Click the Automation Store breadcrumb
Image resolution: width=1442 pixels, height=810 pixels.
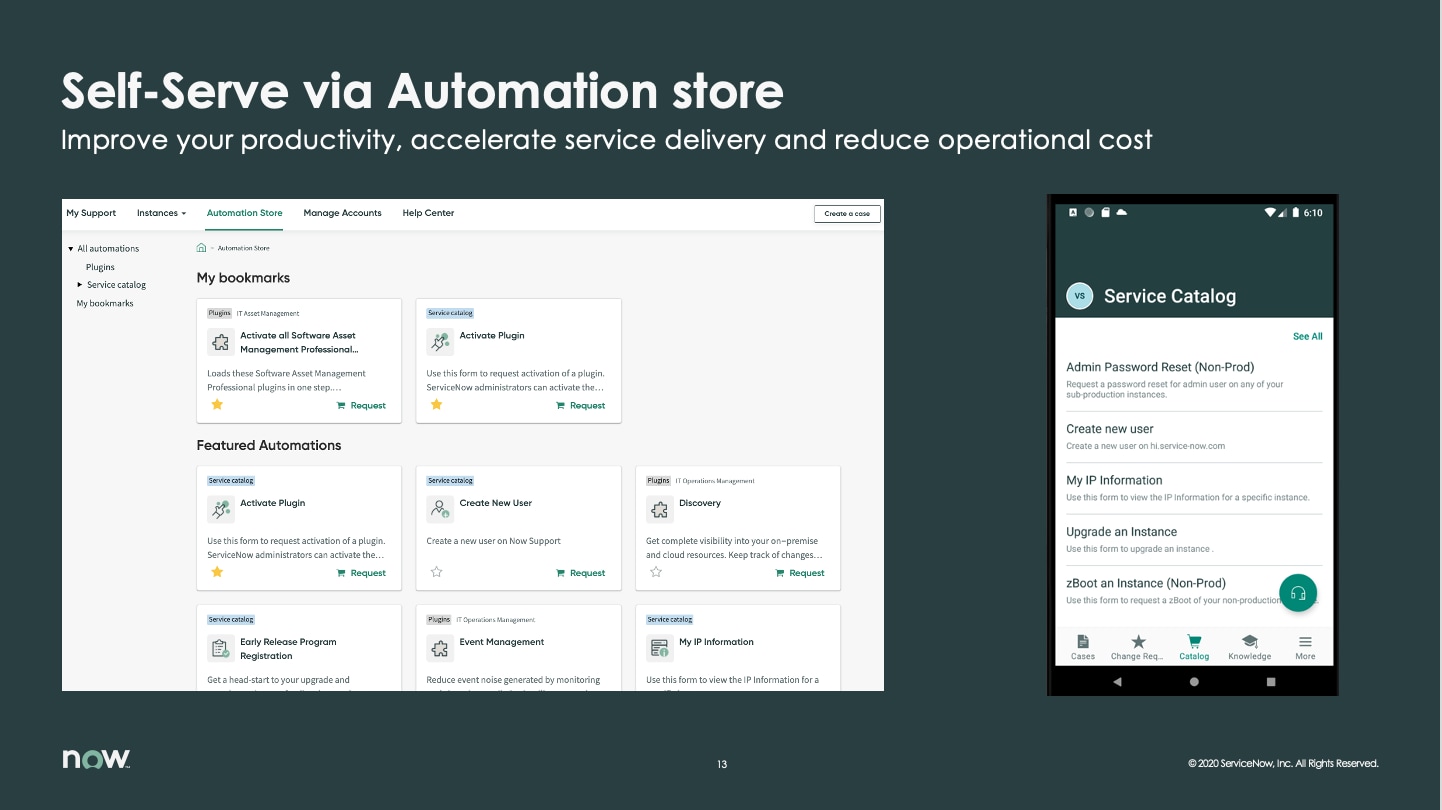244,248
